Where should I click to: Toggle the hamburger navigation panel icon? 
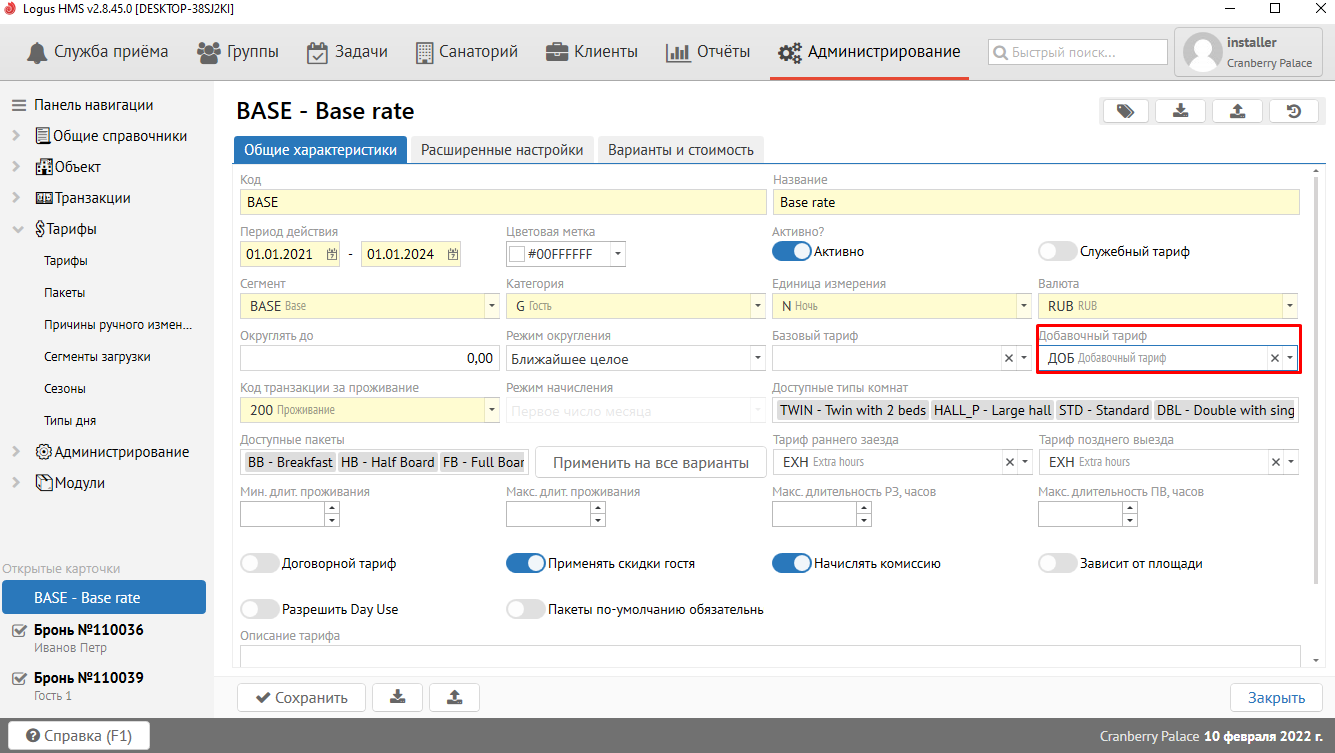click(18, 105)
